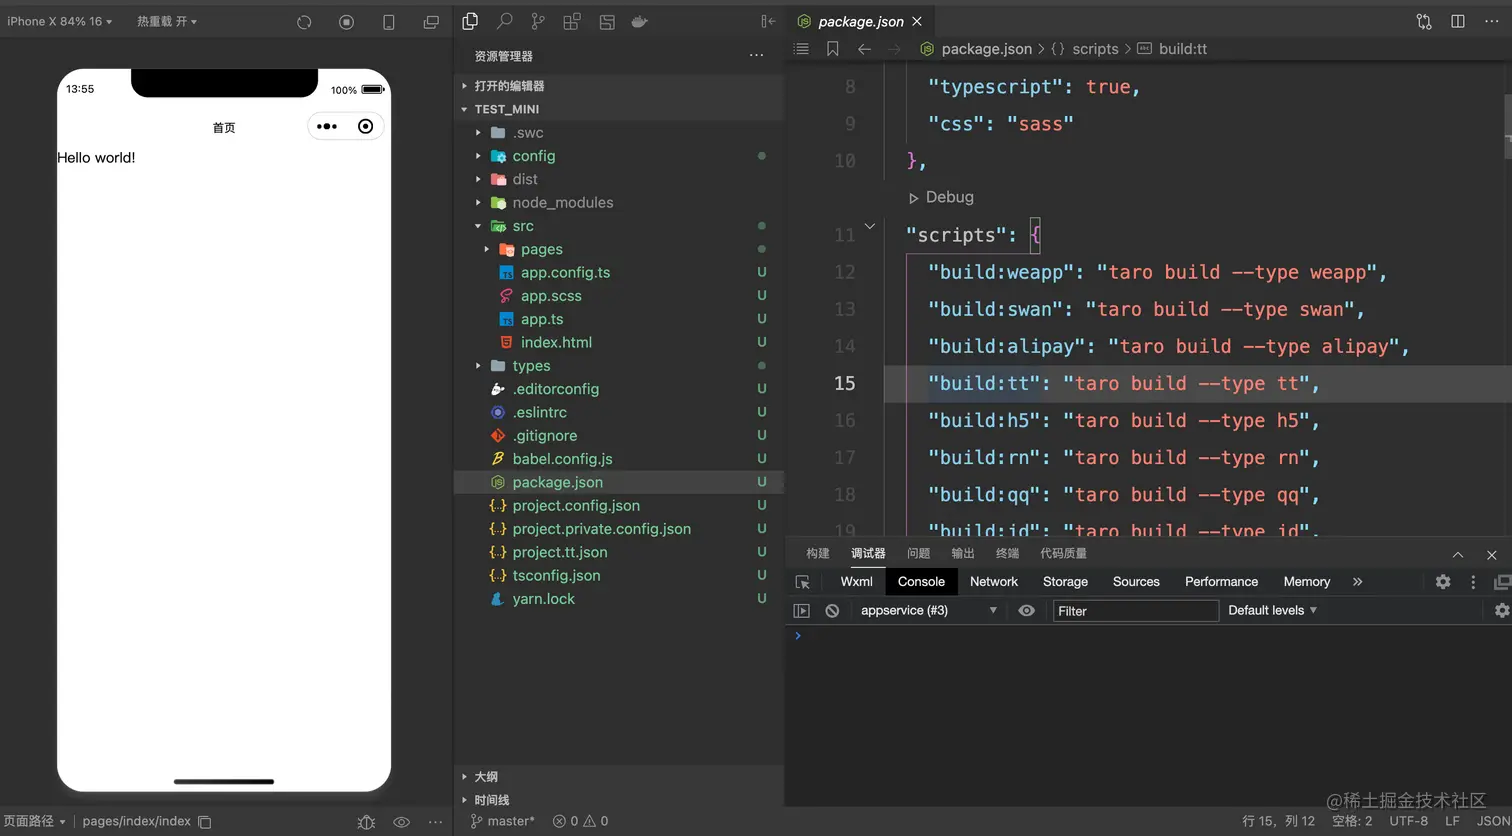Screen dimensions: 1512x836
Task: Open console settings gear at filter row
Action: (x=1502, y=610)
